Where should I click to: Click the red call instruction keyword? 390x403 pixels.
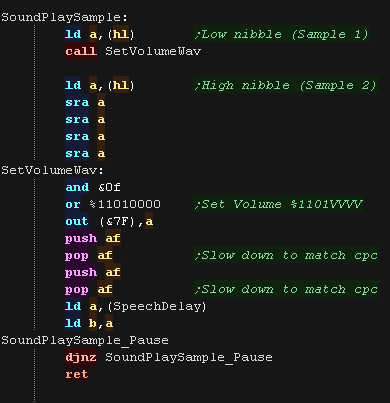[x=81, y=51]
